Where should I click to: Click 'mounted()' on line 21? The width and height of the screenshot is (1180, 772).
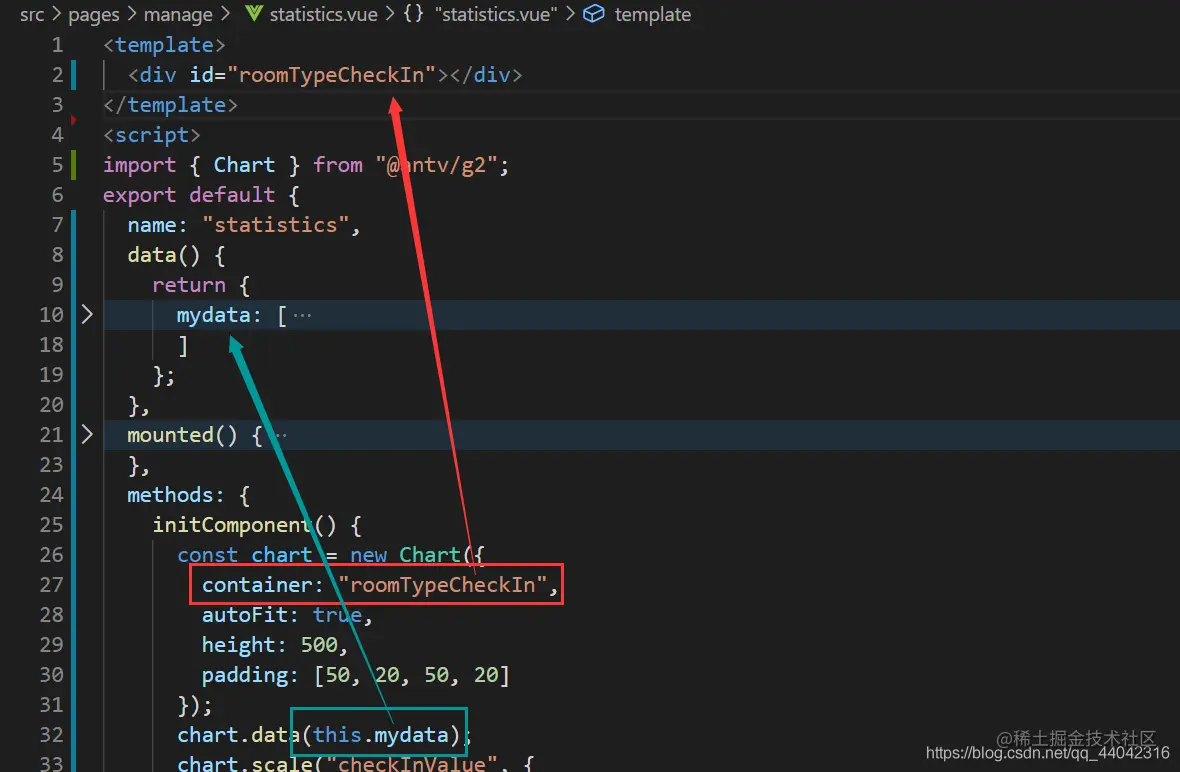pyautogui.click(x=182, y=435)
